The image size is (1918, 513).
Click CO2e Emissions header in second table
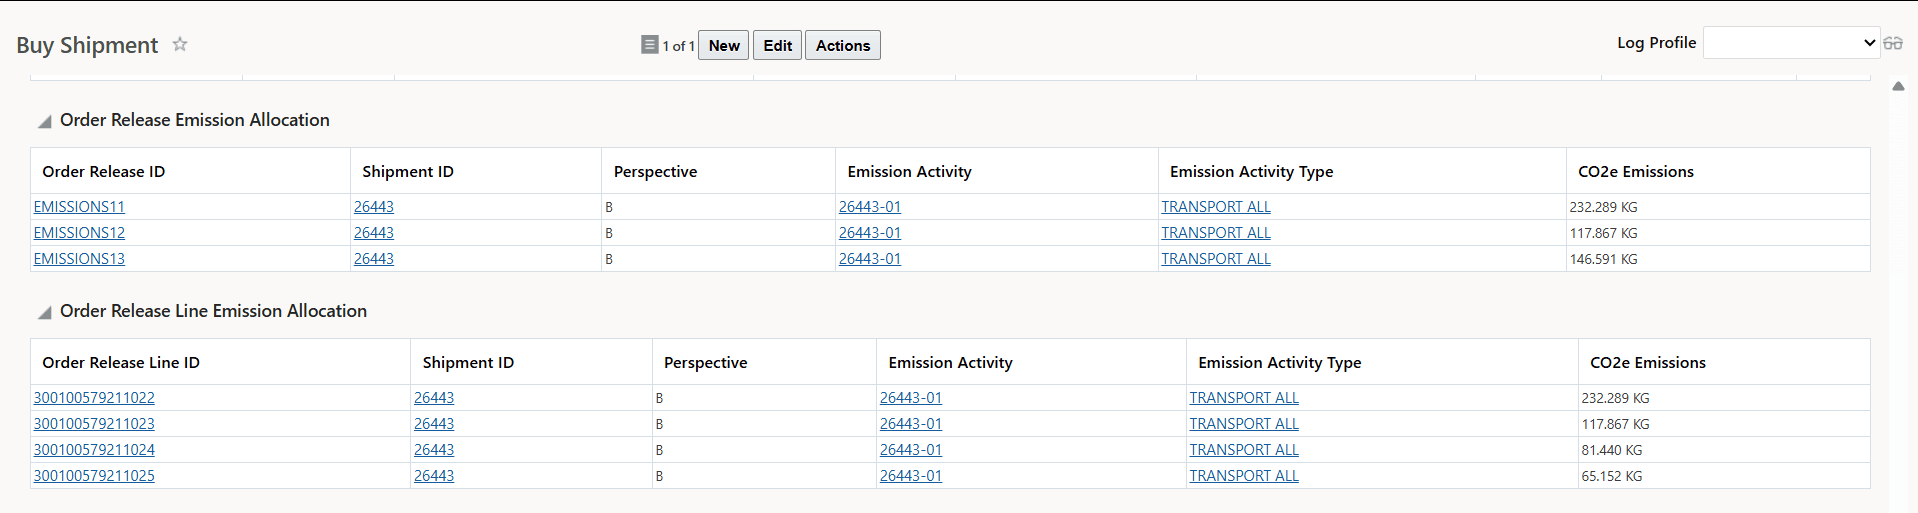click(1648, 363)
